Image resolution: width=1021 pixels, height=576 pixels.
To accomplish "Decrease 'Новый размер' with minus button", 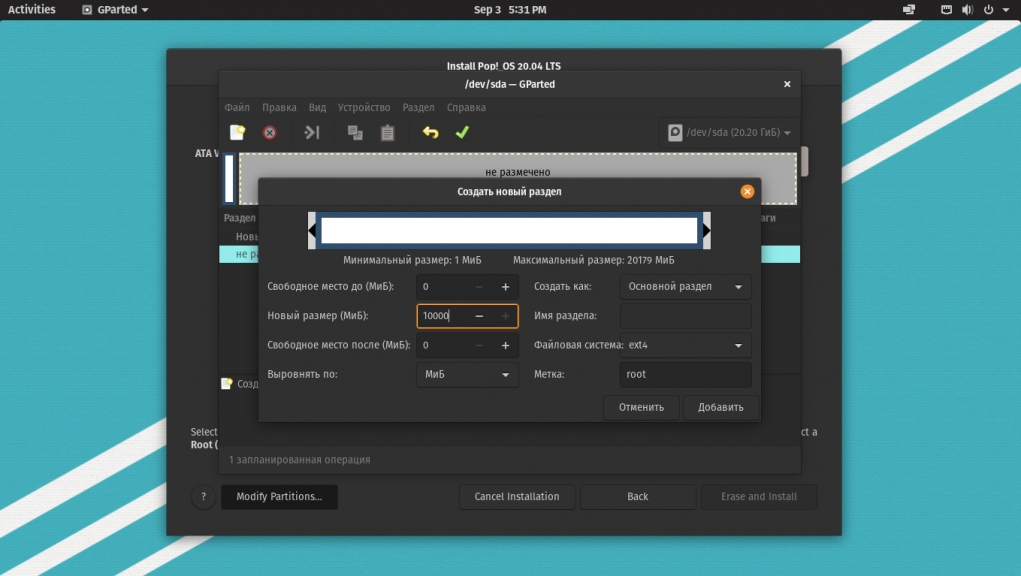I will click(480, 316).
